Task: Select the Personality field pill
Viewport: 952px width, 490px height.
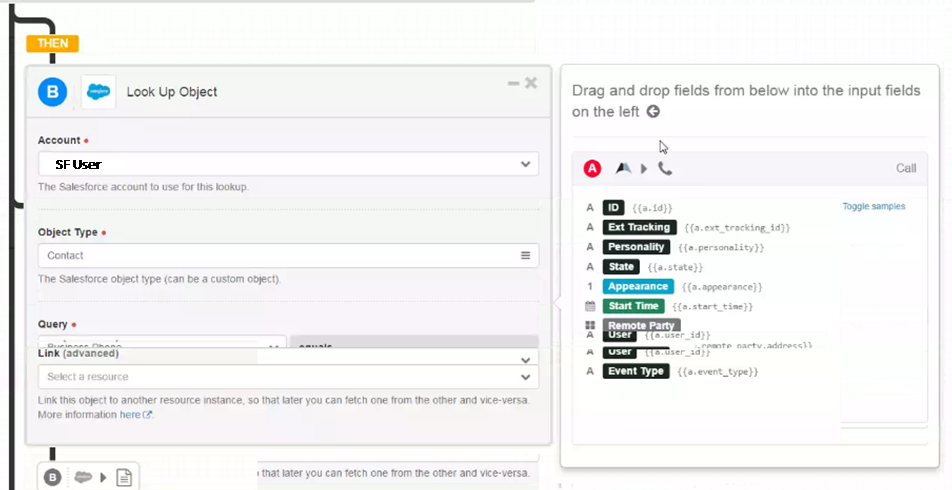Action: tap(636, 247)
